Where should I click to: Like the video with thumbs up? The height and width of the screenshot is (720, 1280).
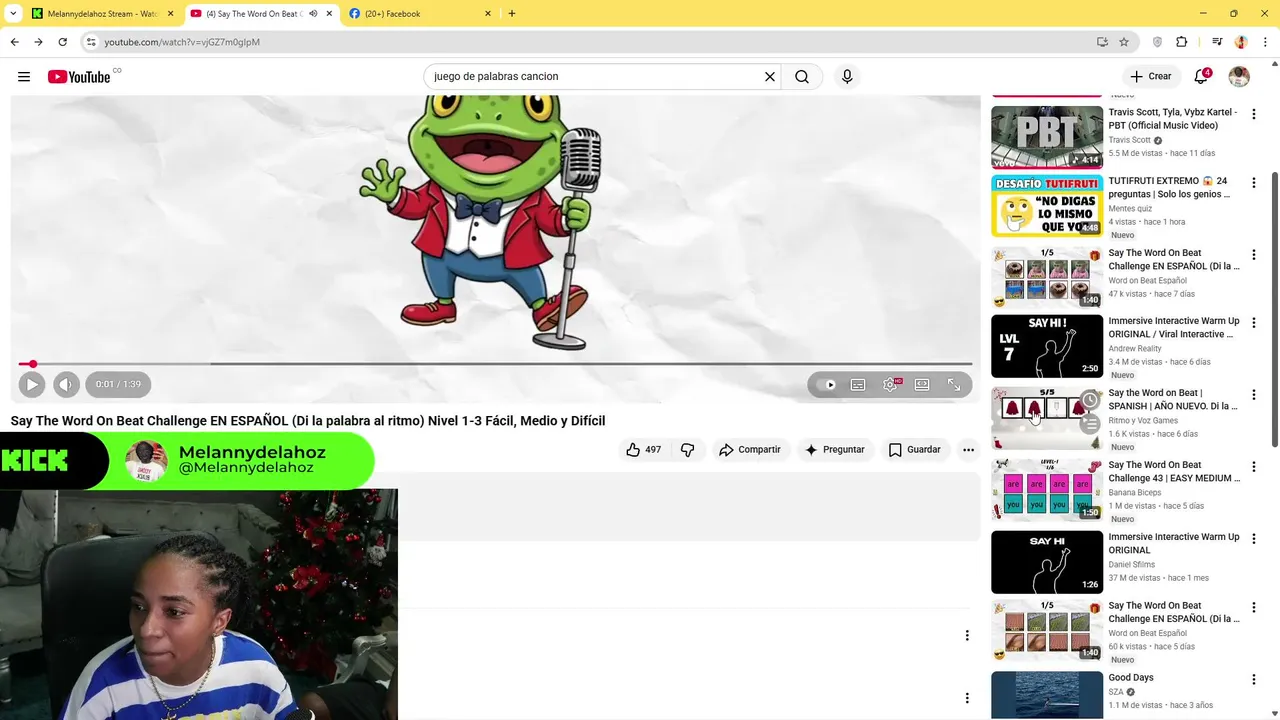coord(643,450)
